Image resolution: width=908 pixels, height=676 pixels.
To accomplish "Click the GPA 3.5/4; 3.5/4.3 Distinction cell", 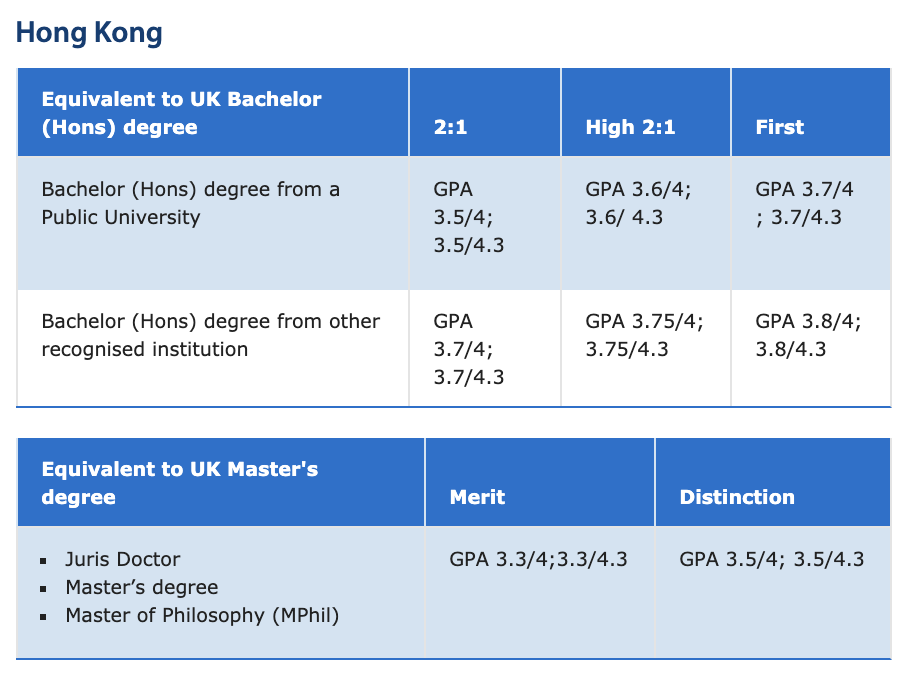I will (x=771, y=559).
